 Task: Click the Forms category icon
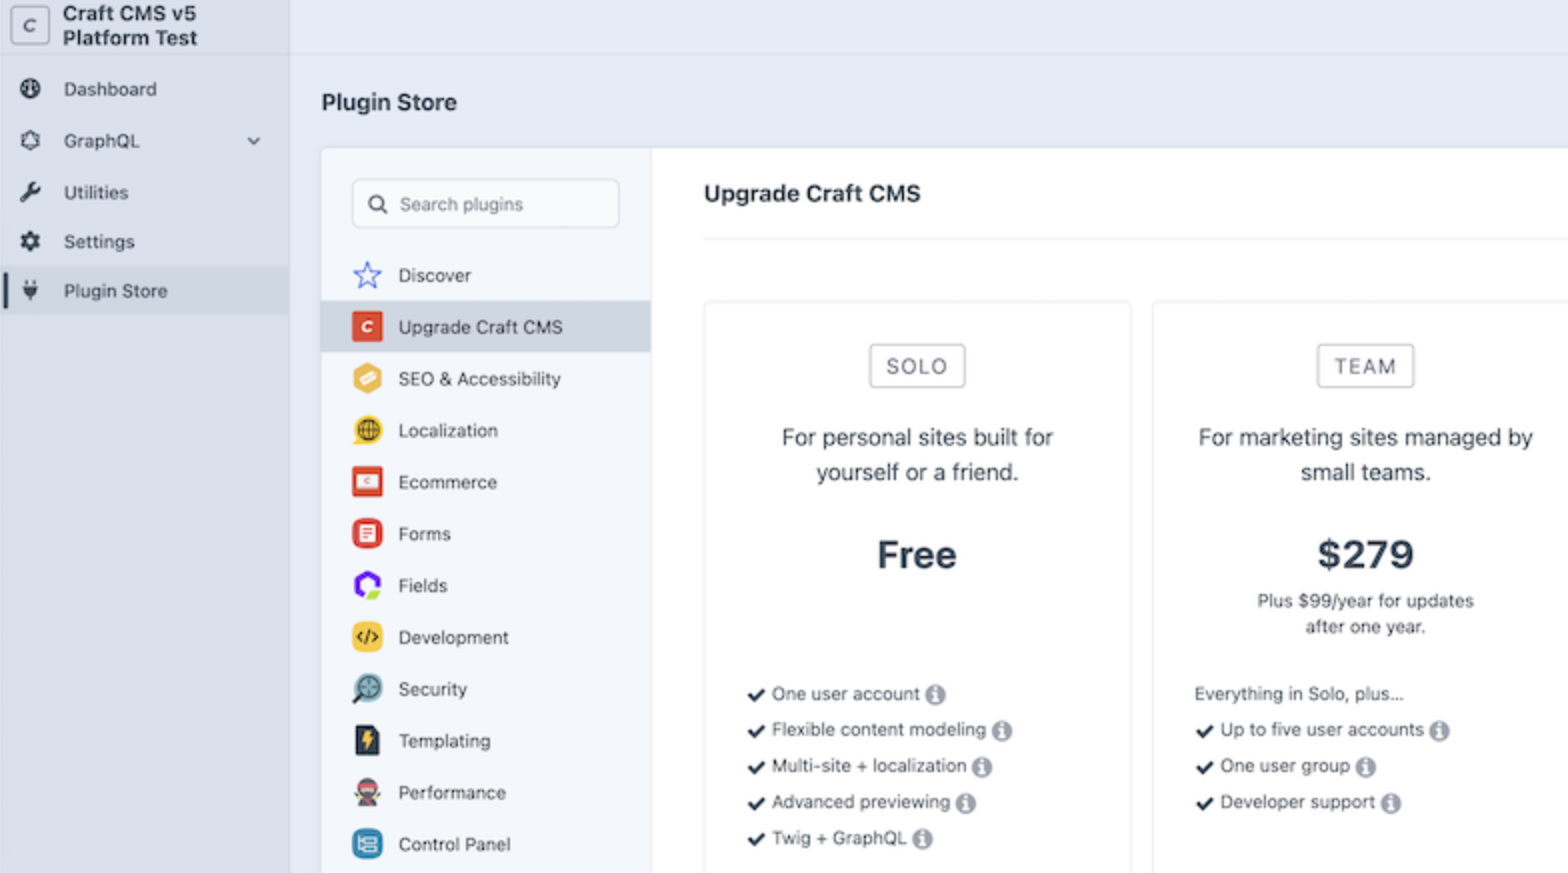[x=367, y=533]
